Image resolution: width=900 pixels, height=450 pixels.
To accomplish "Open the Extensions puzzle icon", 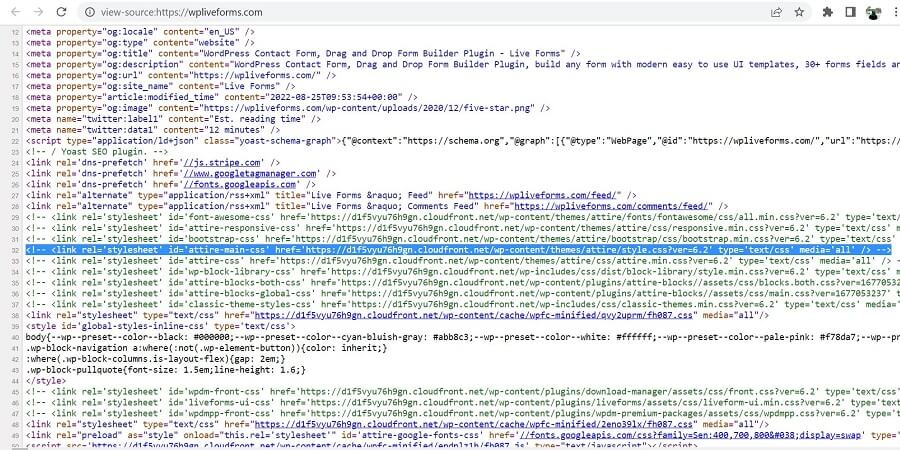I will [827, 12].
